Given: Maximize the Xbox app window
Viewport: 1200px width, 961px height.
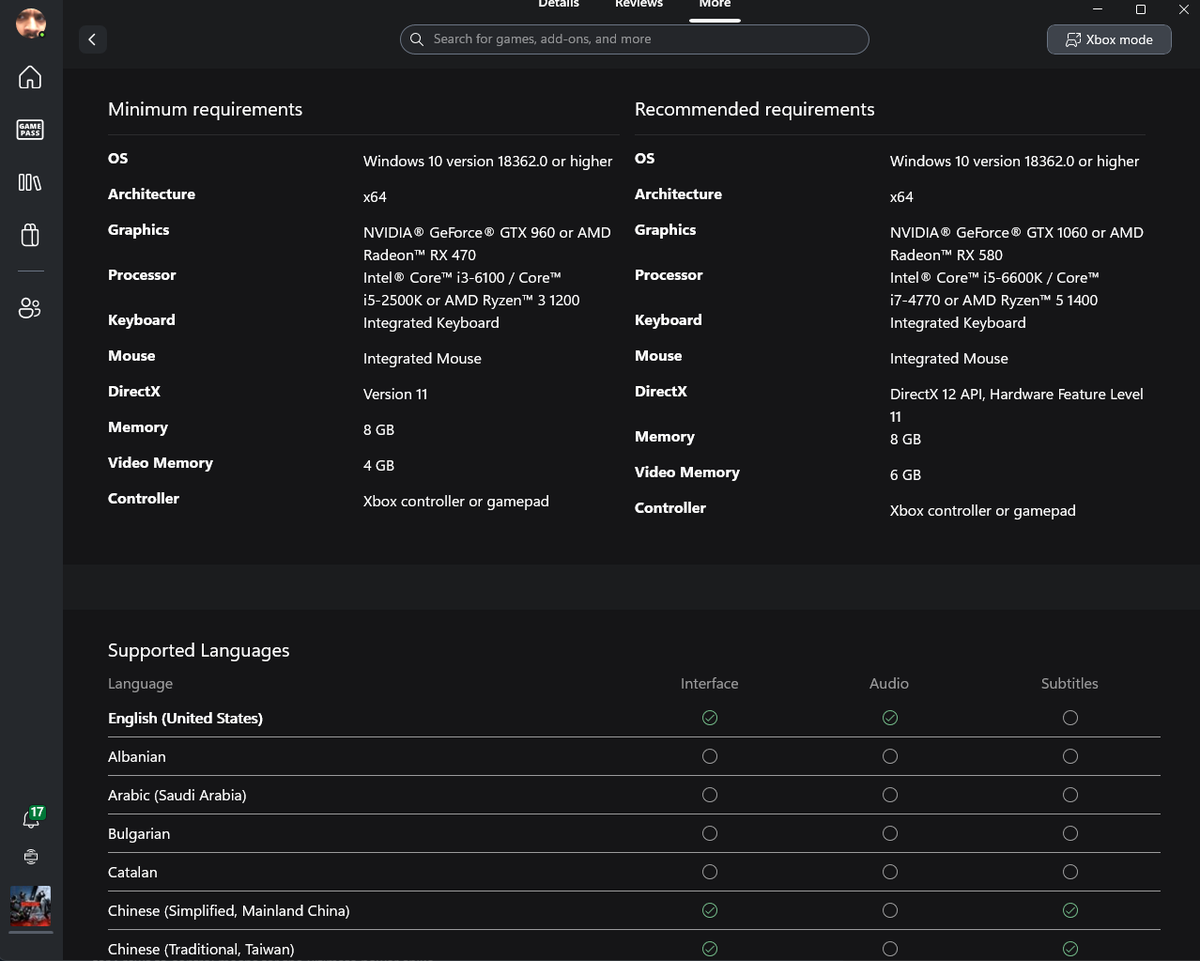Looking at the screenshot, I should tap(1140, 9).
